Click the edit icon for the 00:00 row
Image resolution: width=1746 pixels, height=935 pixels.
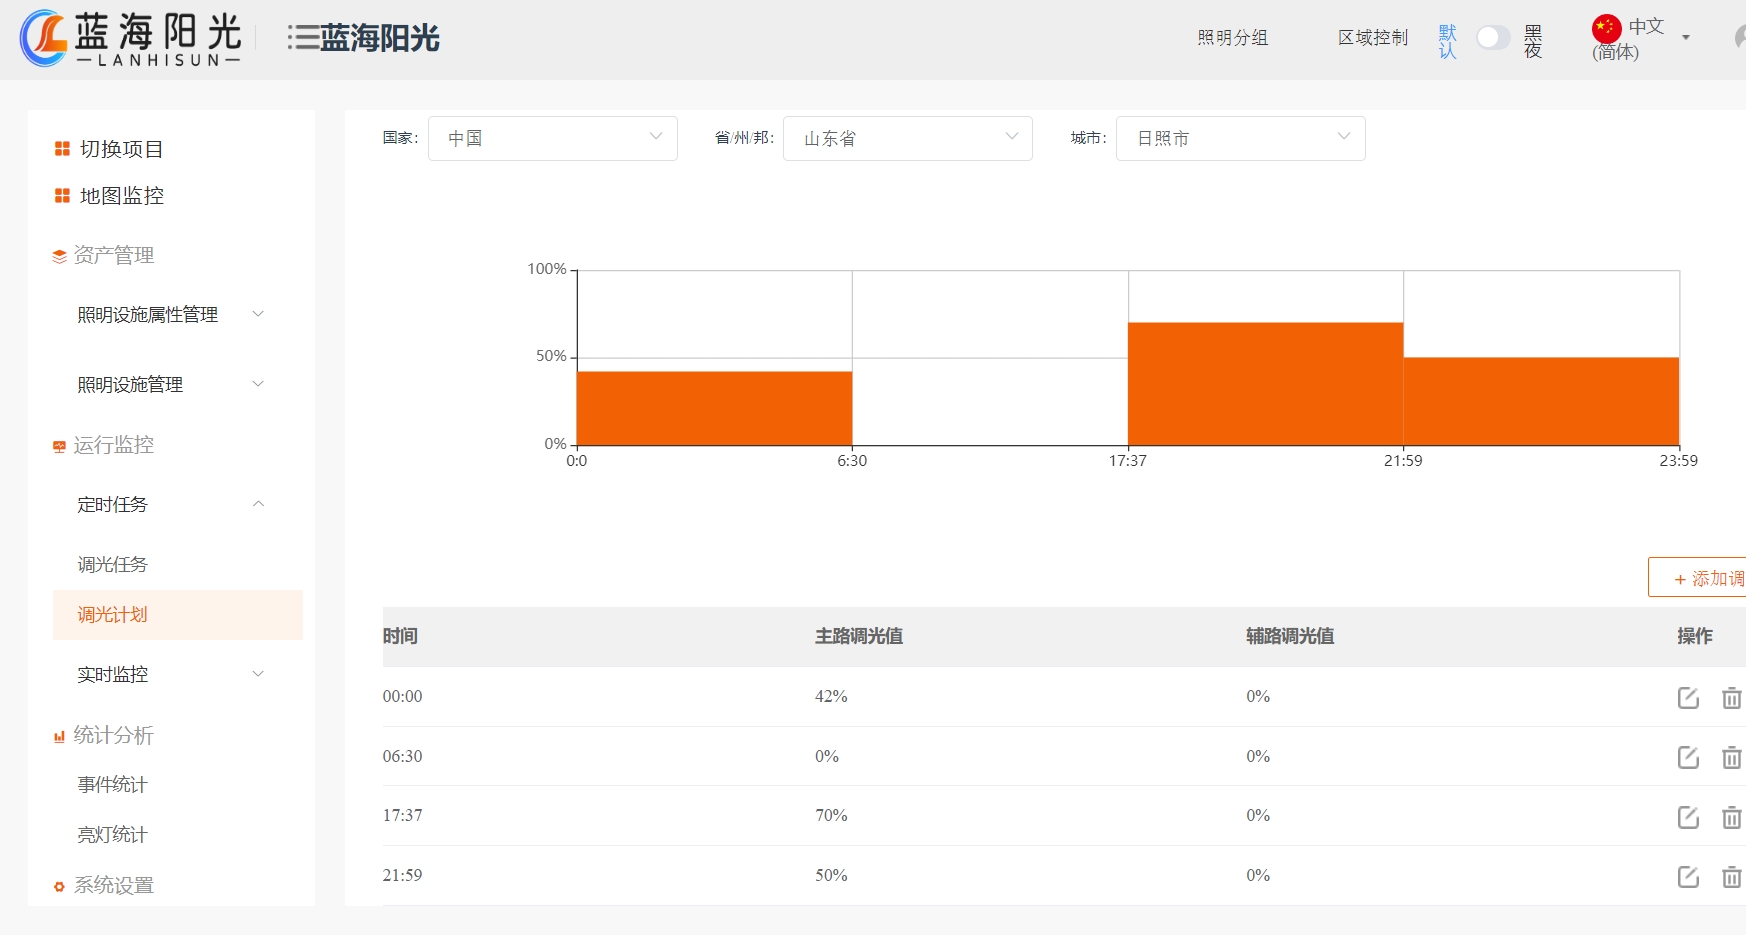1688,697
